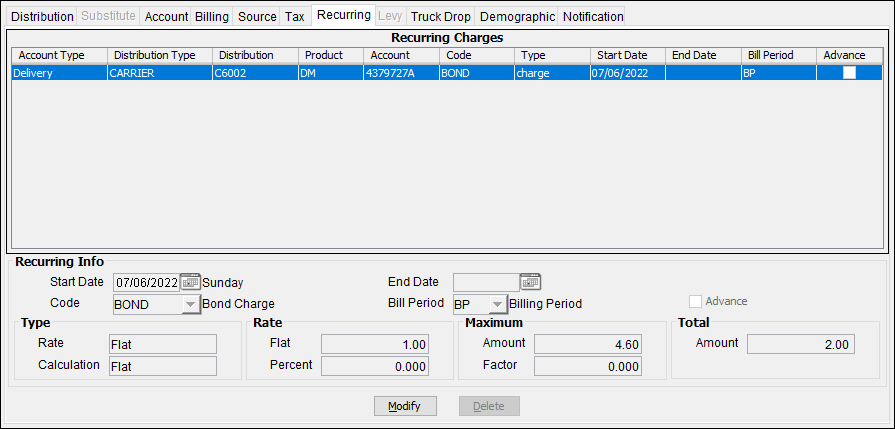The height and width of the screenshot is (429, 895).
Task: Click the Delete button
Action: (489, 406)
